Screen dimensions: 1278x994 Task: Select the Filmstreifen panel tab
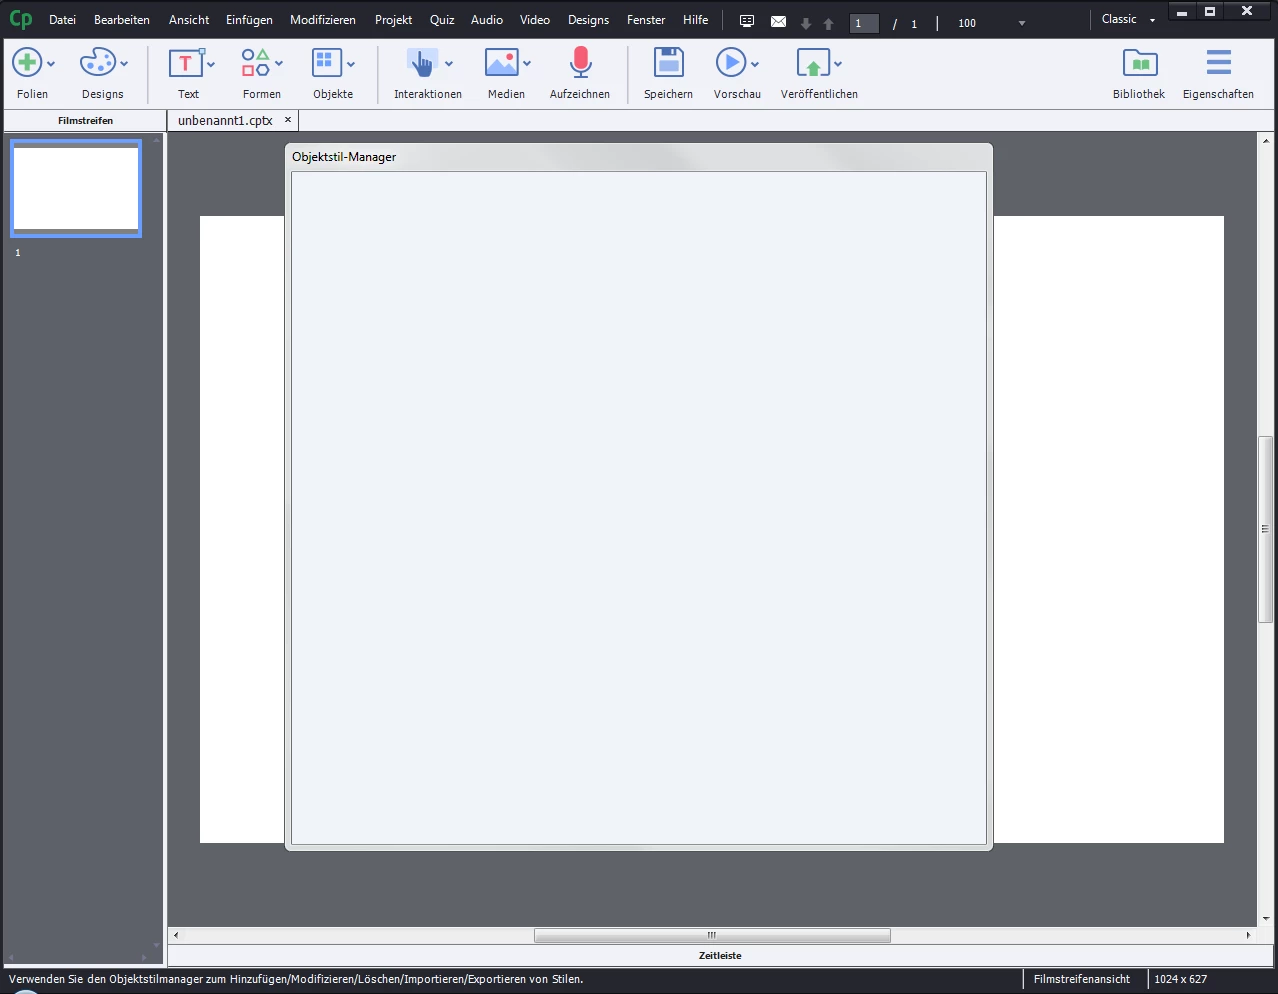point(85,120)
